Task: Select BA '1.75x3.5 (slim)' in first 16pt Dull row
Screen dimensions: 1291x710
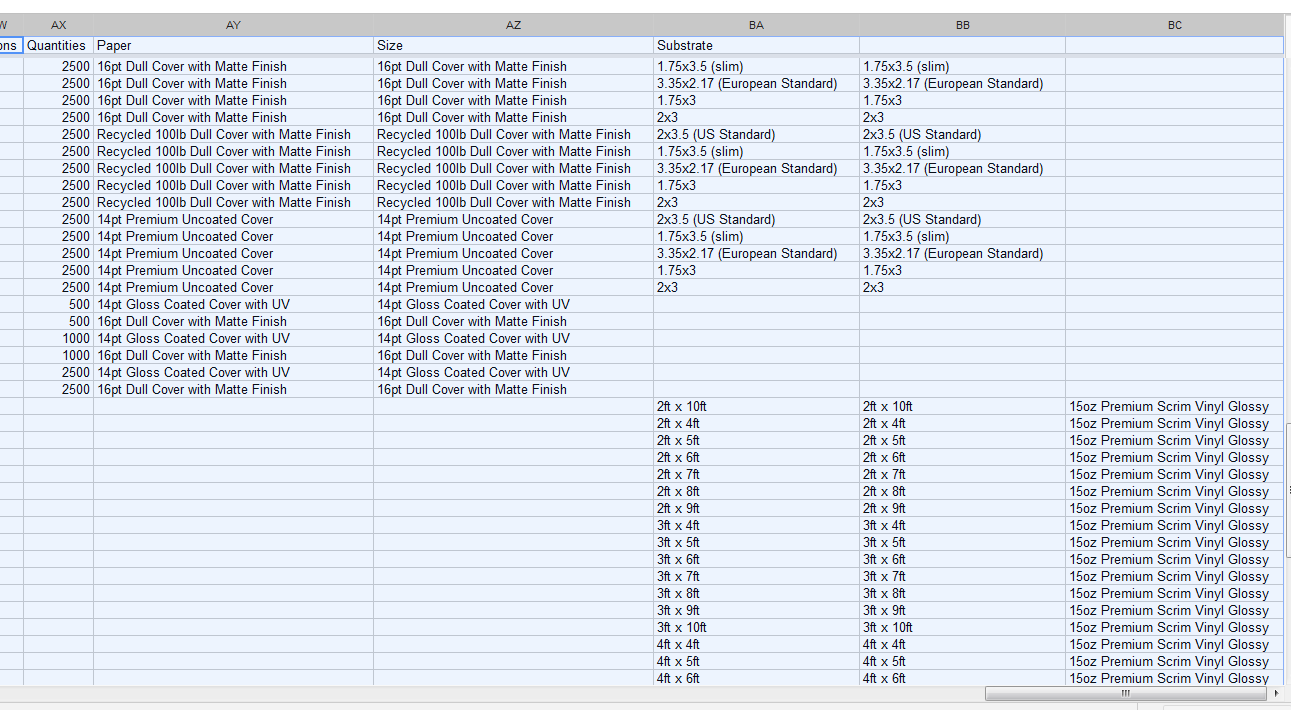Action: pyautogui.click(x=756, y=66)
